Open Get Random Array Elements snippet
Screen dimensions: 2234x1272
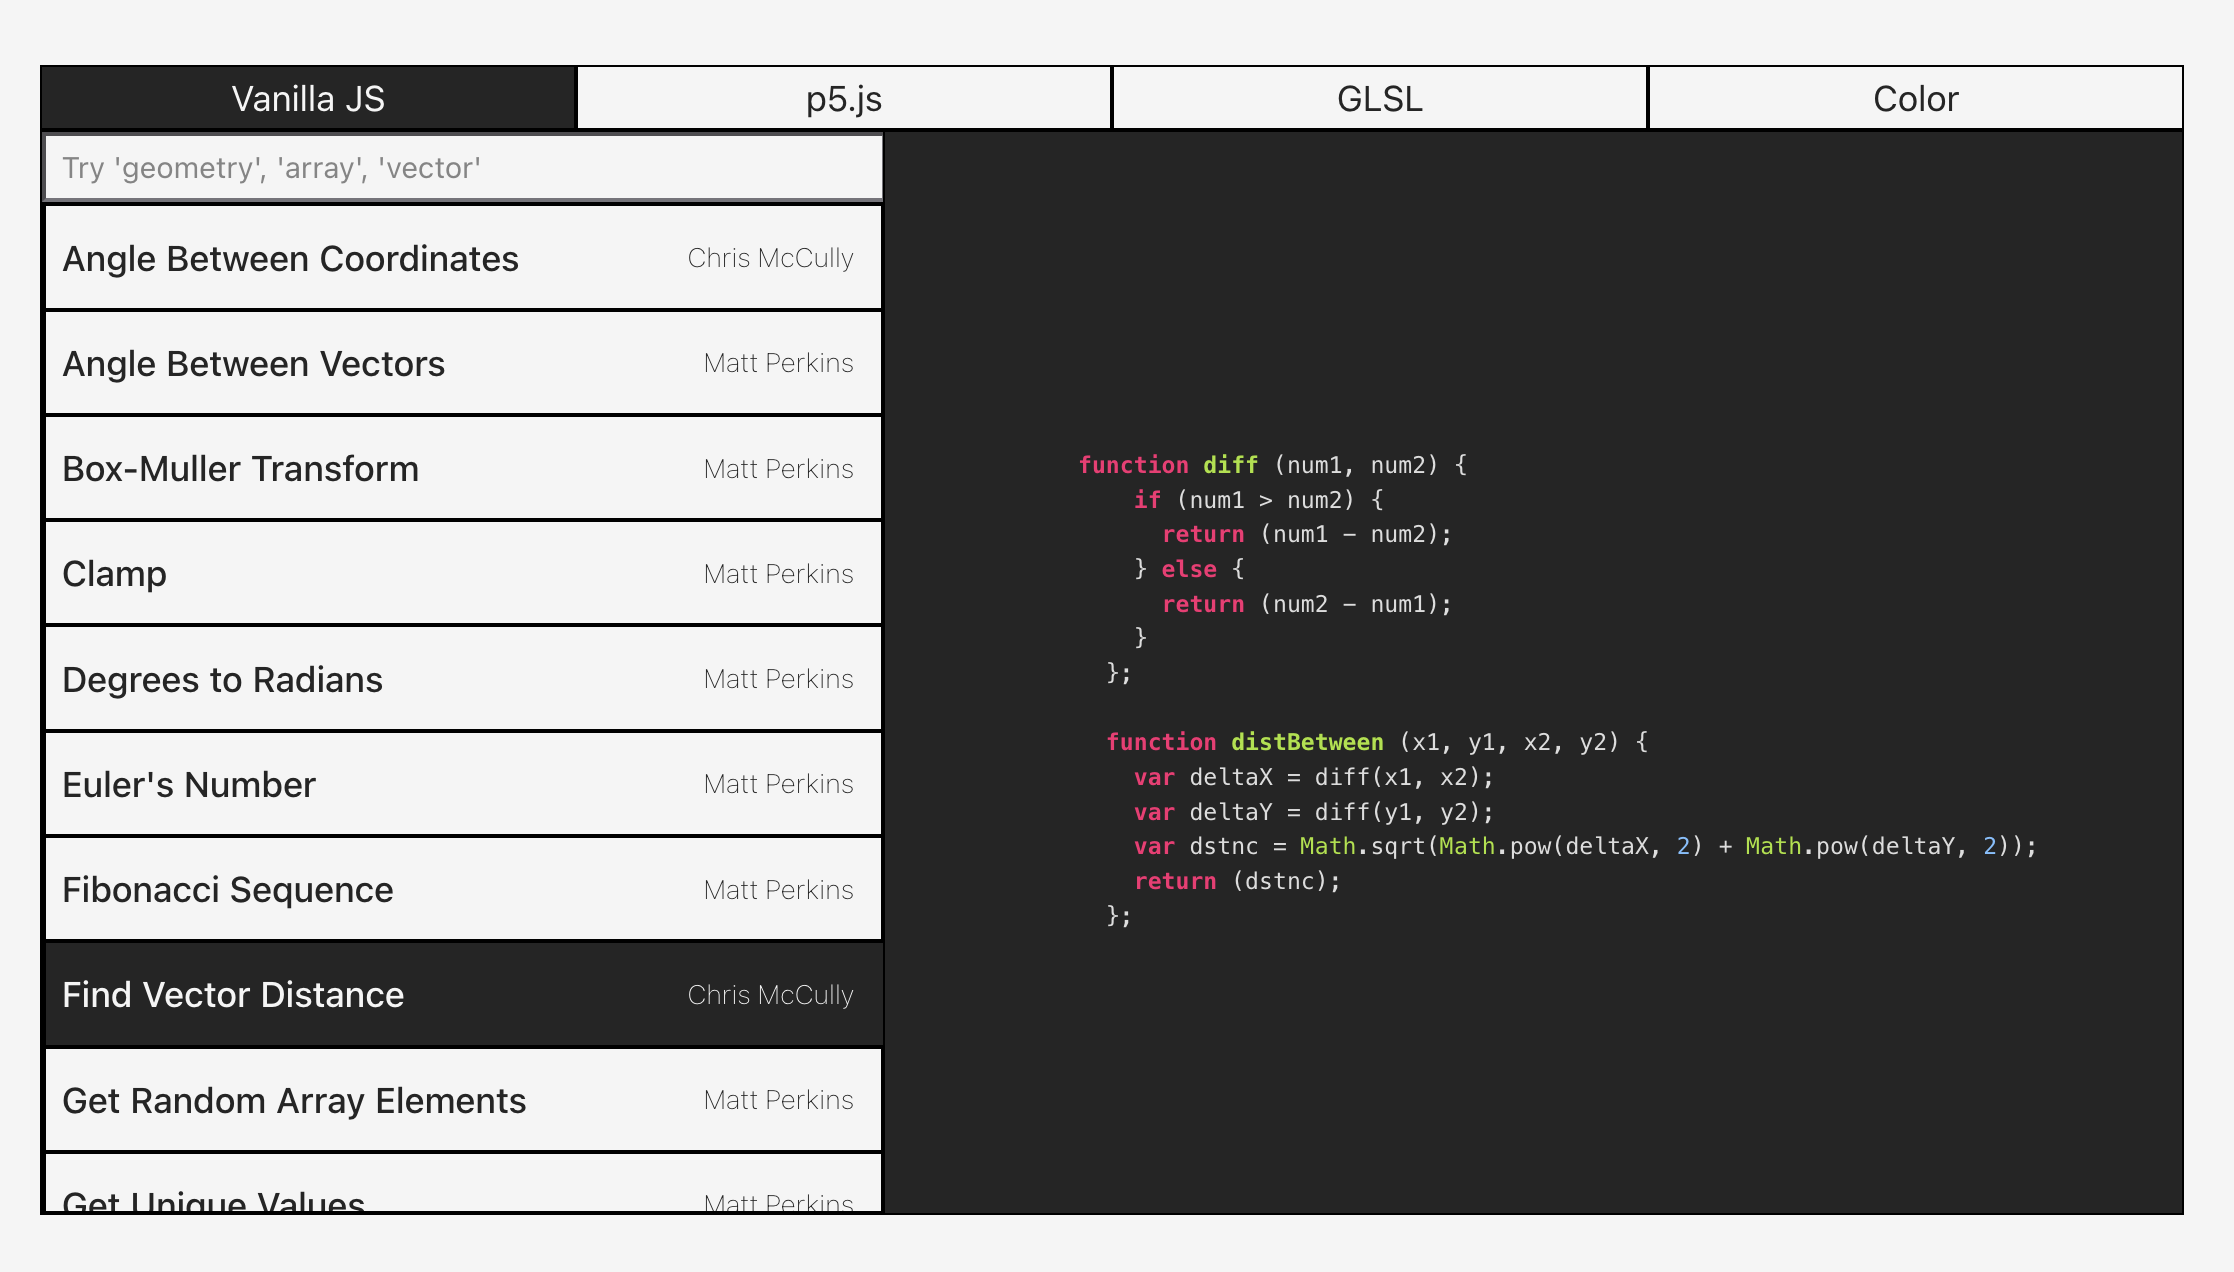tap(463, 1100)
